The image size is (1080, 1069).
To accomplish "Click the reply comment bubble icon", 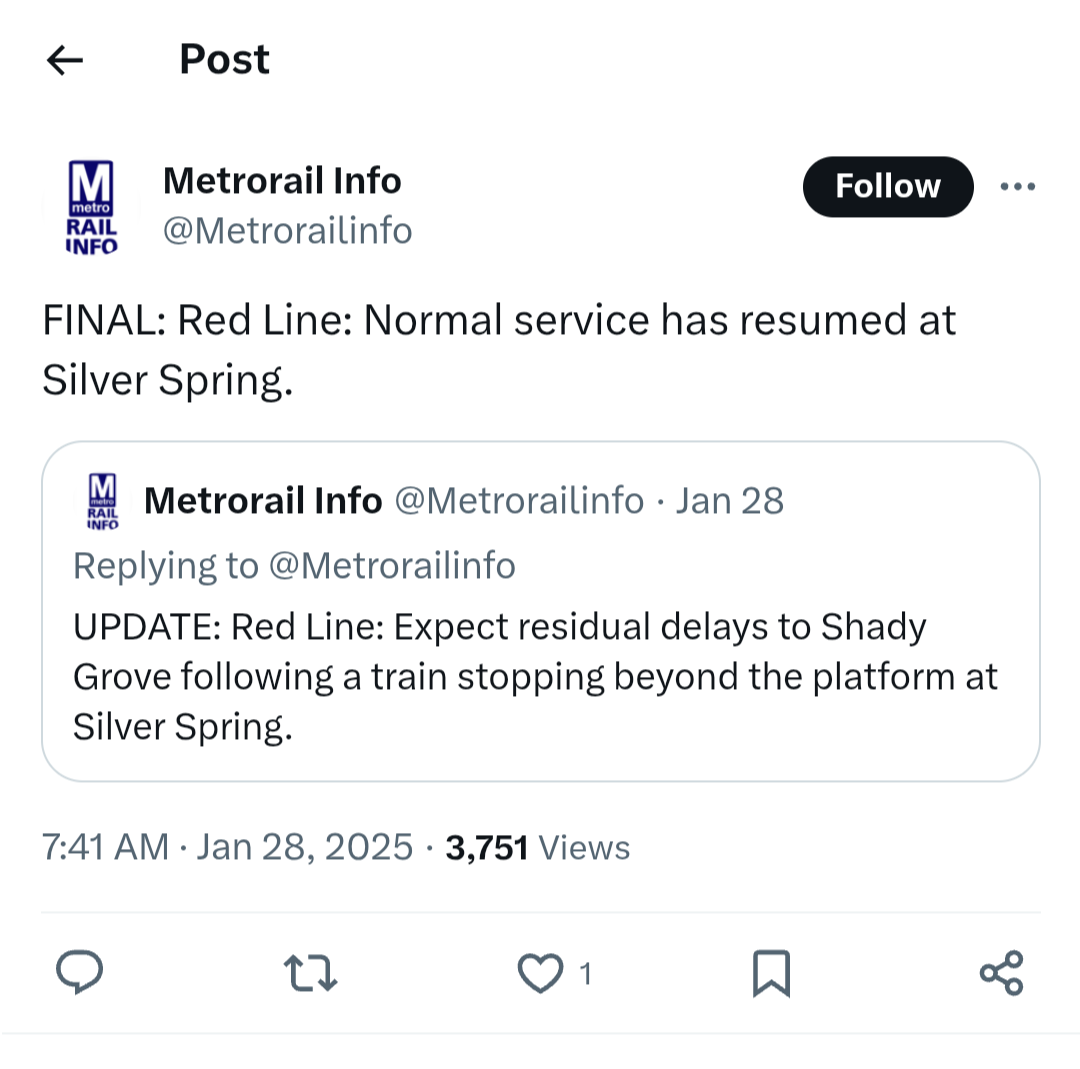I will click(79, 973).
